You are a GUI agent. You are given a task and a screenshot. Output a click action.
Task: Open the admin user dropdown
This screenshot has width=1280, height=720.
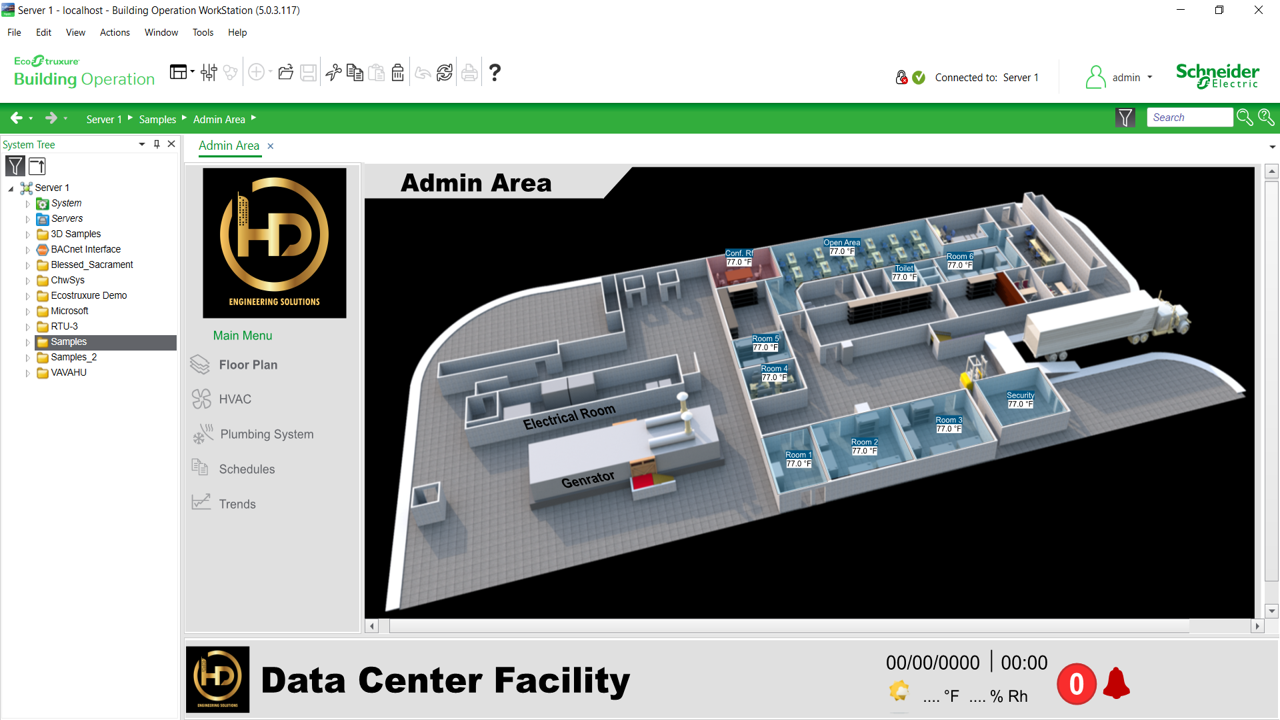1149,78
